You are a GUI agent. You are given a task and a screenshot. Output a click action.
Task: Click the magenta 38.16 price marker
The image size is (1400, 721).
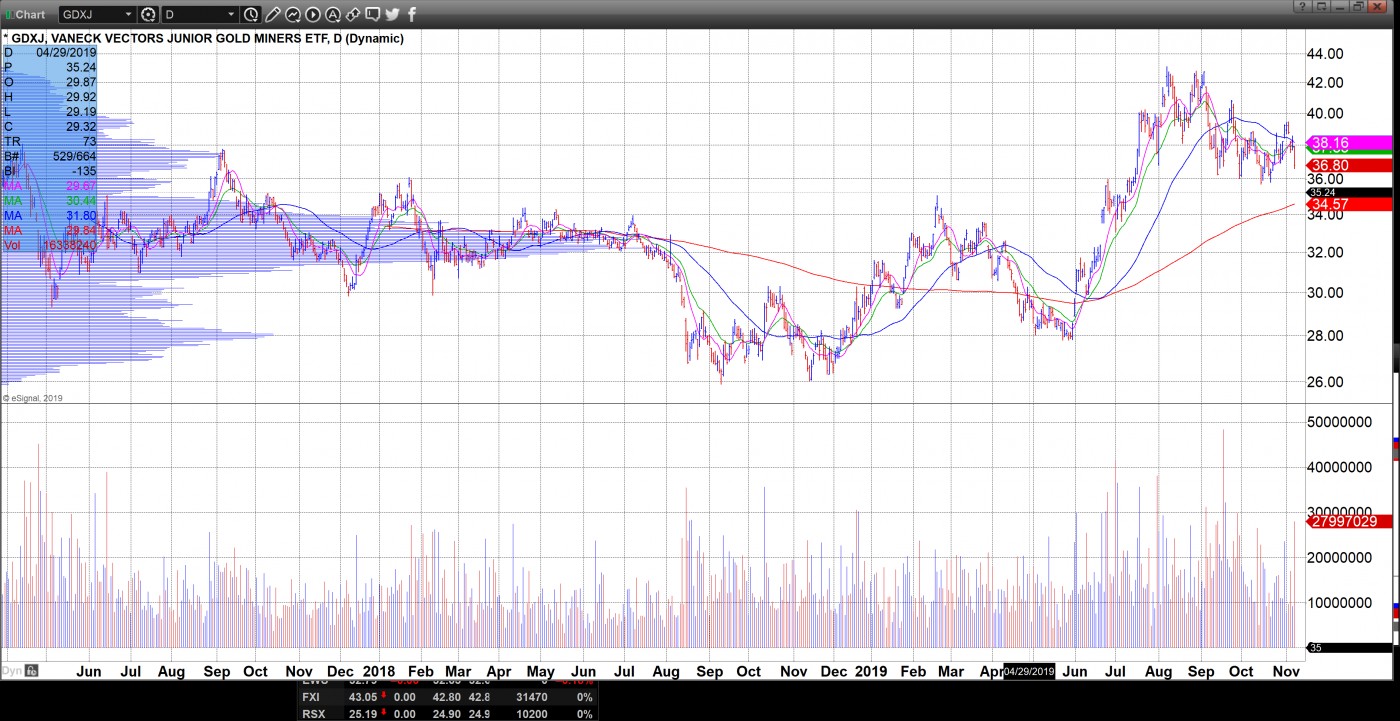pyautogui.click(x=1350, y=143)
